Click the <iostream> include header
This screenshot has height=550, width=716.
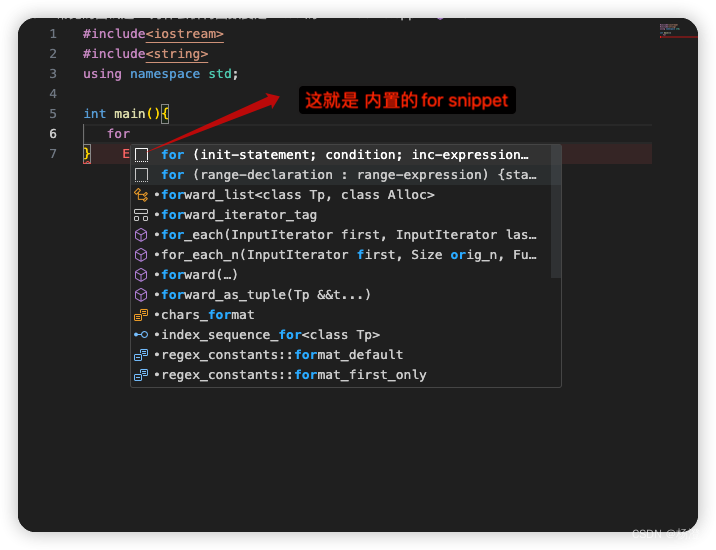coord(185,34)
